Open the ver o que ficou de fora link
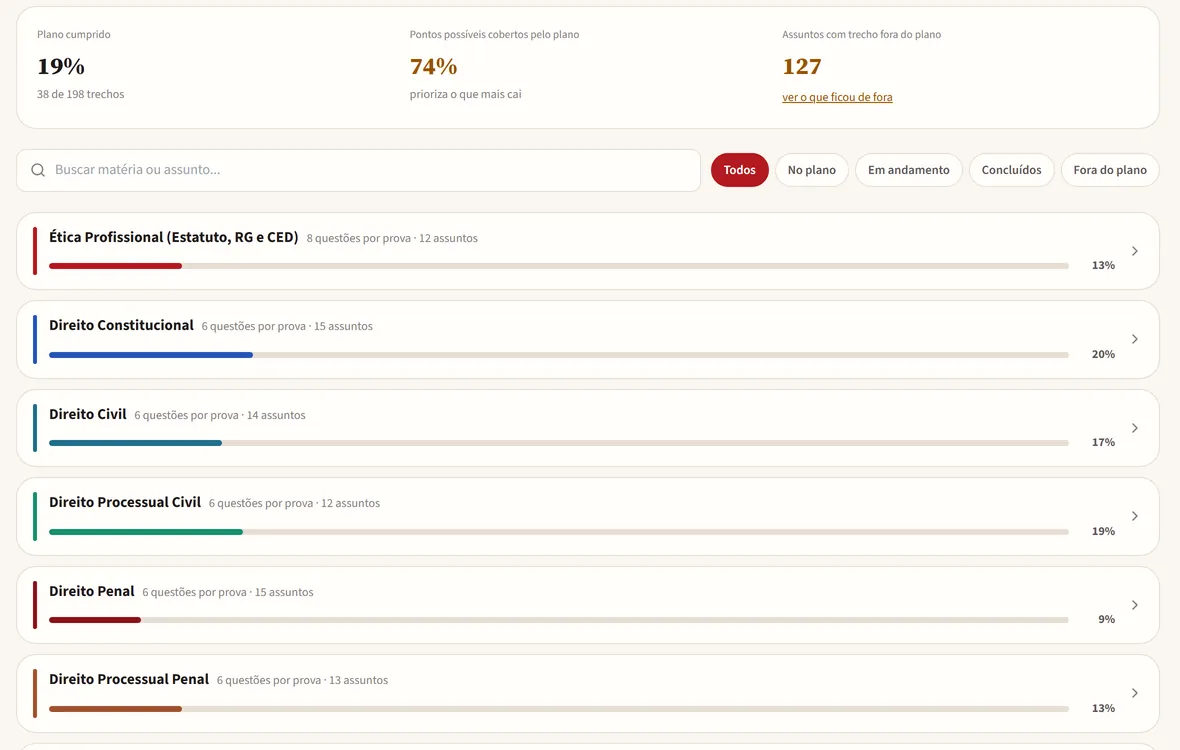Viewport: 1180px width, 750px height. [x=837, y=97]
